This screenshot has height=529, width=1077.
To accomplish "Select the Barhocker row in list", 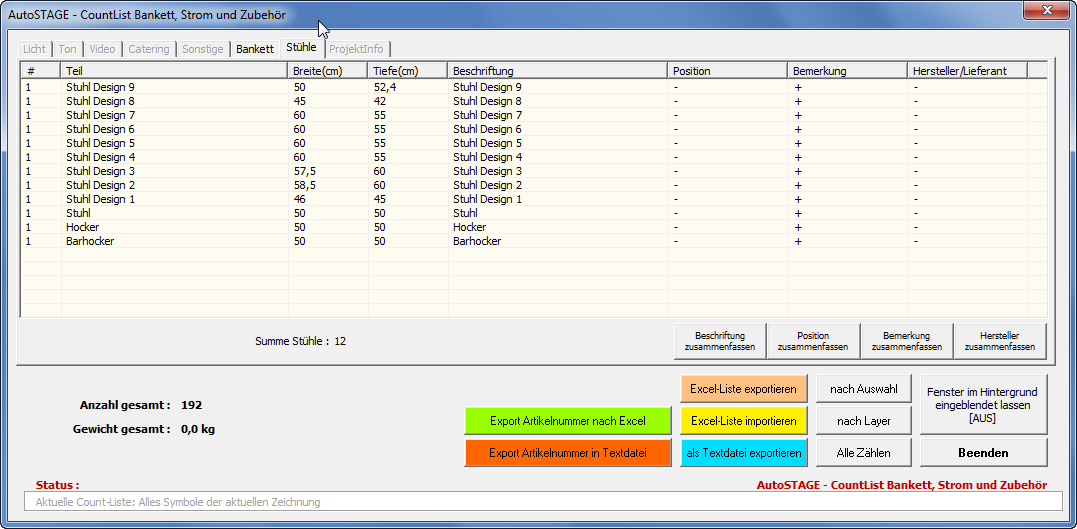I will pyautogui.click(x=88, y=241).
